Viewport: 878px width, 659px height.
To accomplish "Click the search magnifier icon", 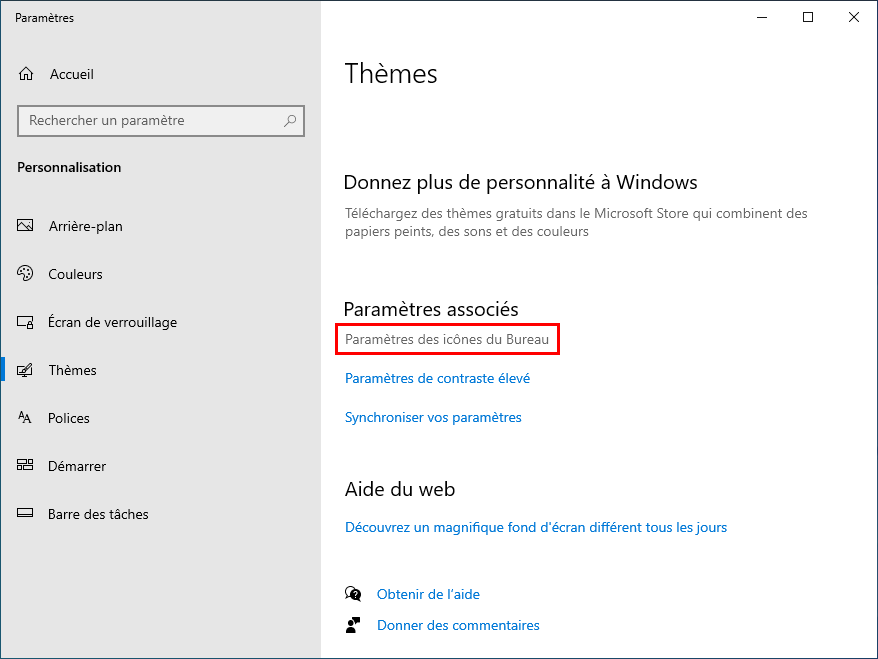I will tap(290, 120).
